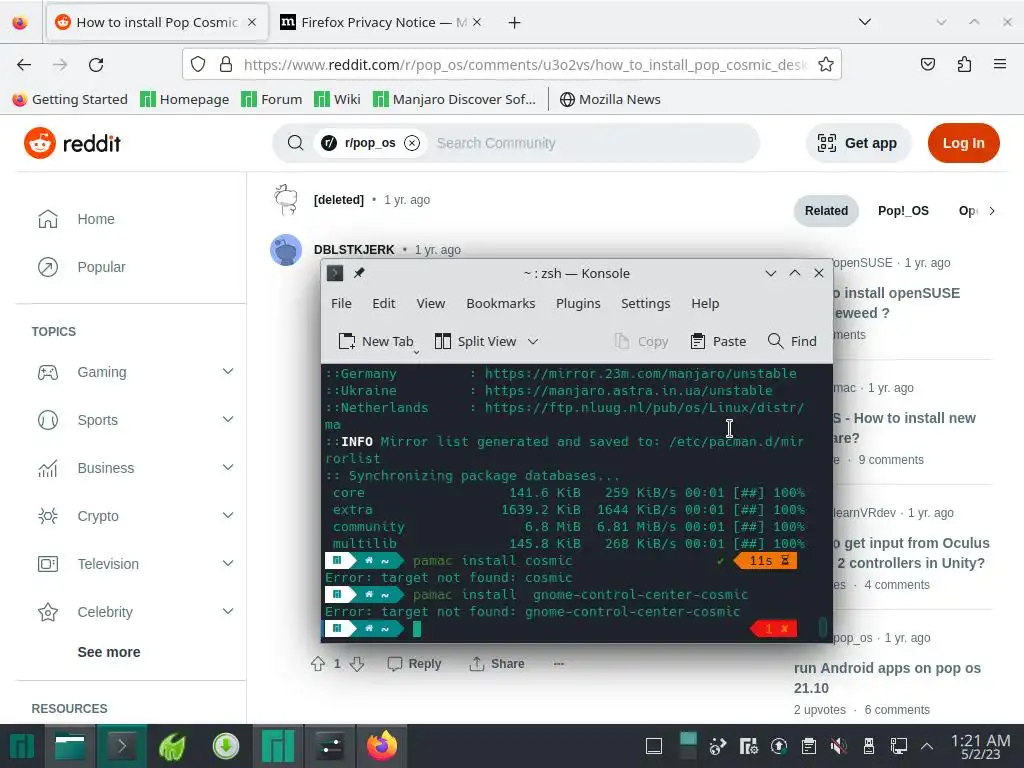The image size is (1024, 768).
Task: Expand the hidden system tray icons arrow
Action: tap(926, 746)
